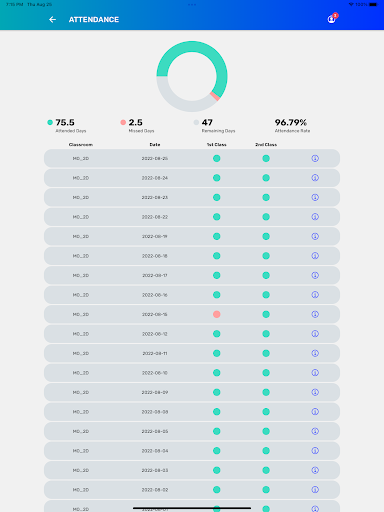Viewport: 384px width, 512px height.
Task: Open info icon for 2022-08-10 row
Action: click(x=315, y=373)
